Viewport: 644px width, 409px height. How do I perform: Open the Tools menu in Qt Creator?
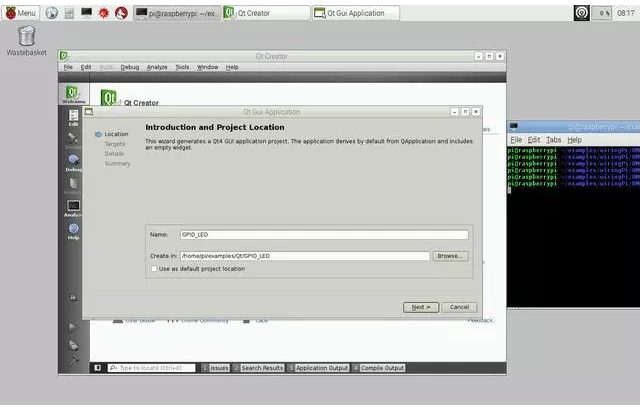coord(182,67)
